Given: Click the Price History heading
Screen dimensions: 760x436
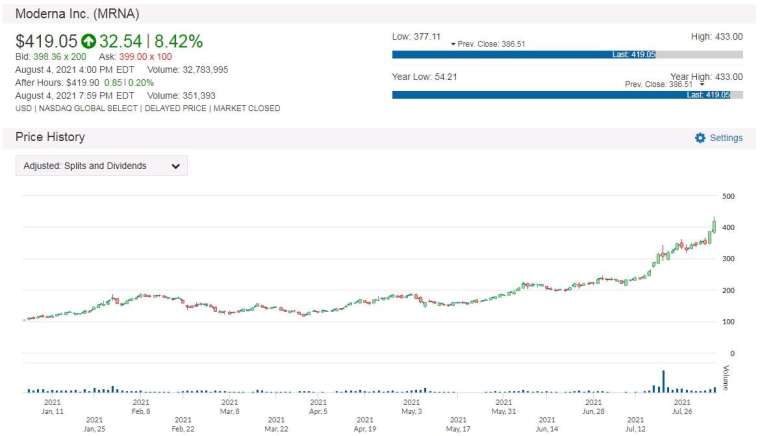Looking at the screenshot, I should click(50, 137).
